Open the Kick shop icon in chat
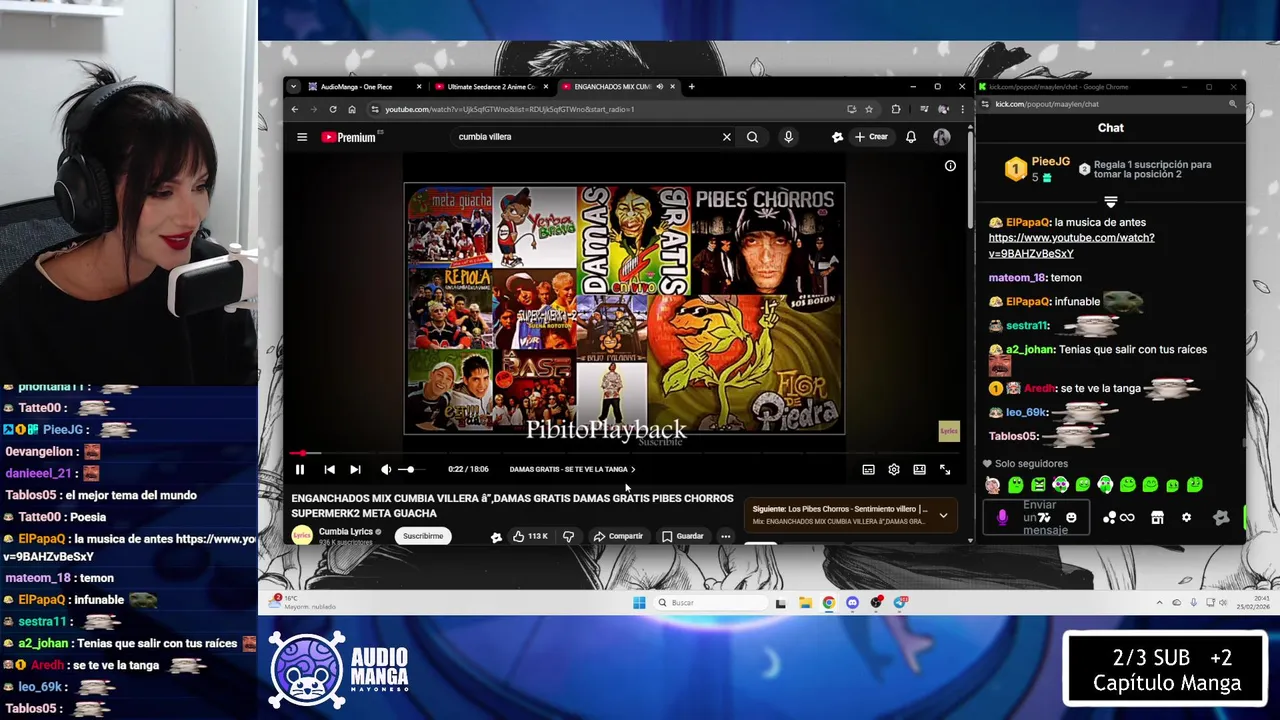The width and height of the screenshot is (1280, 720). click(1157, 518)
